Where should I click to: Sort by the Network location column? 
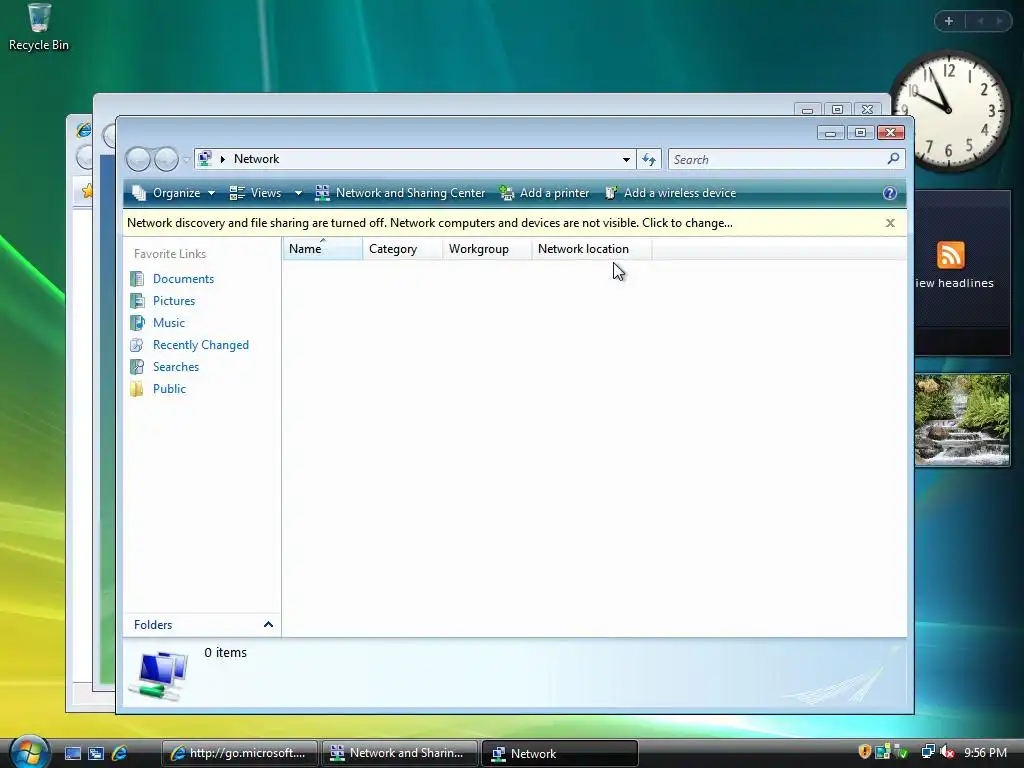click(x=592, y=249)
